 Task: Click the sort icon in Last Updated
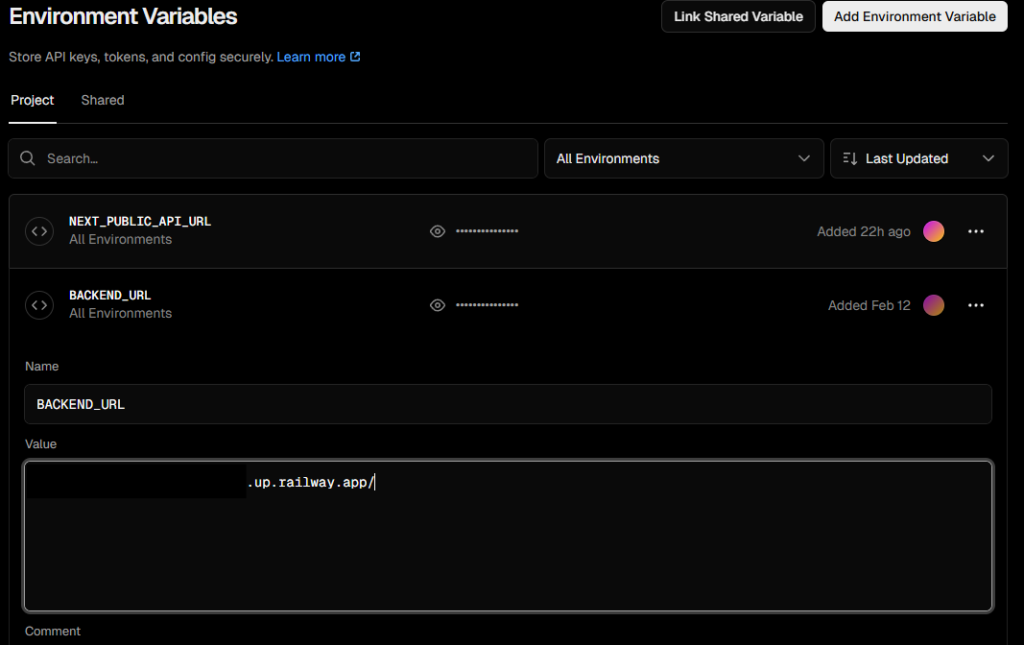tap(850, 158)
